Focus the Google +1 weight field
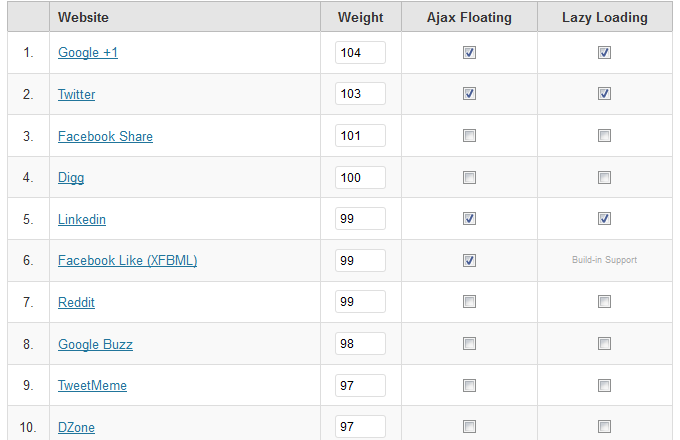Screen dimensions: 680x440 (x=360, y=52)
